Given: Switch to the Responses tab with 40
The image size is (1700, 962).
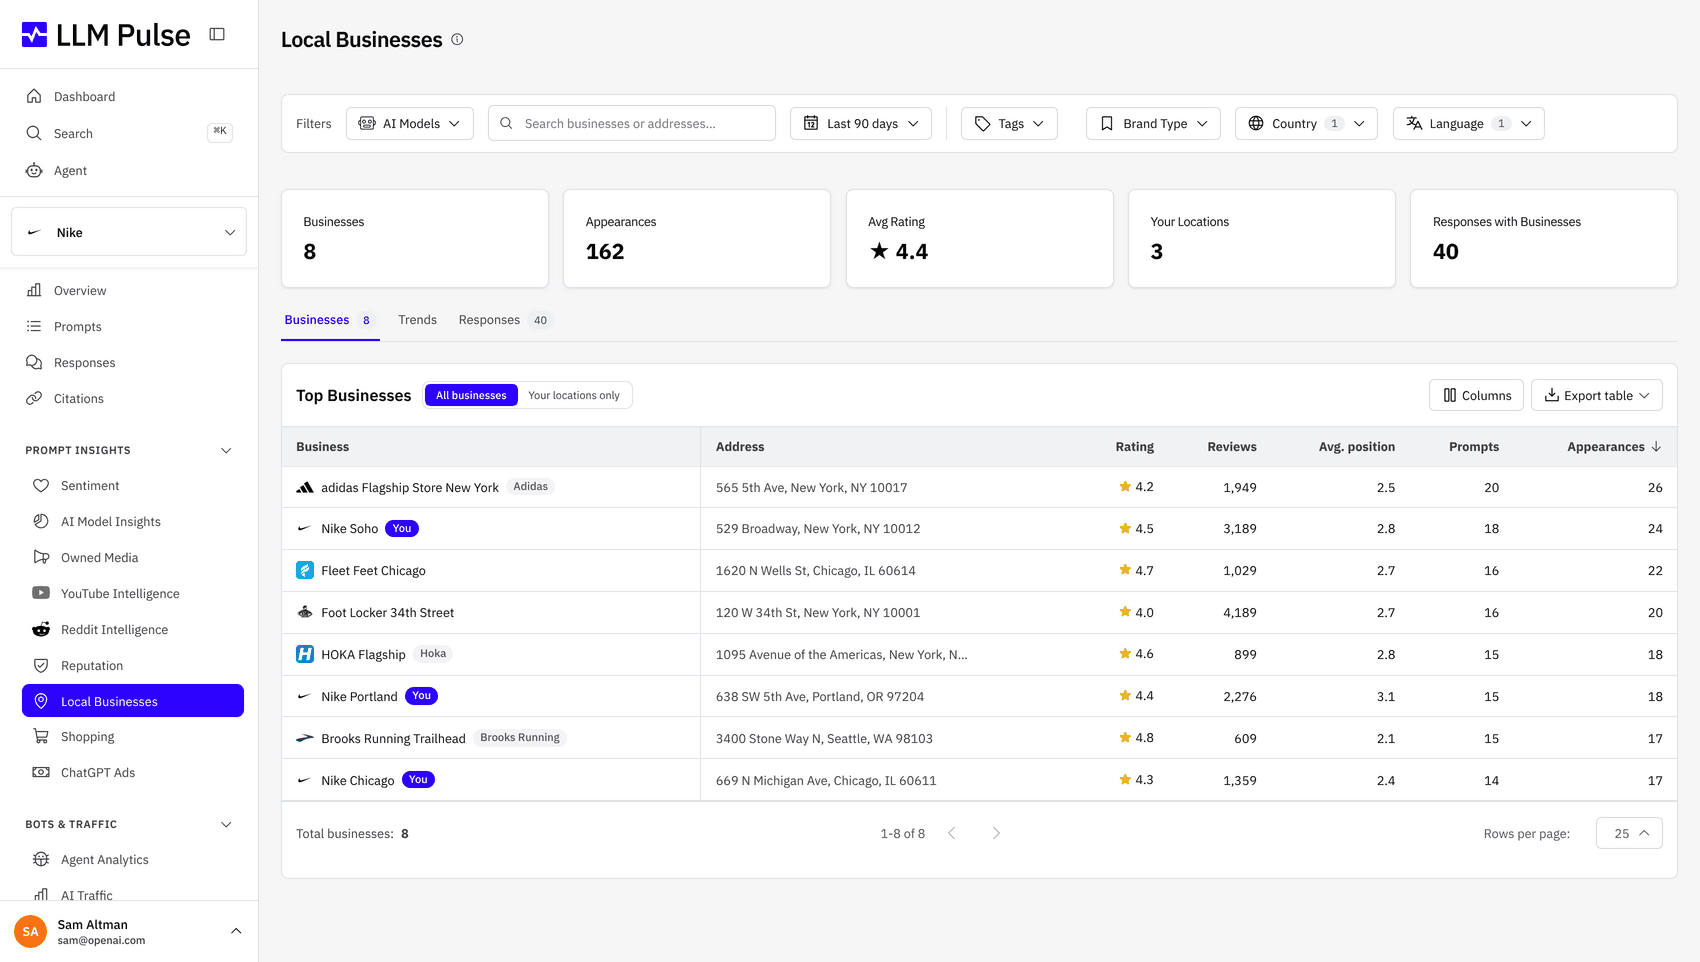Looking at the screenshot, I should click(504, 320).
